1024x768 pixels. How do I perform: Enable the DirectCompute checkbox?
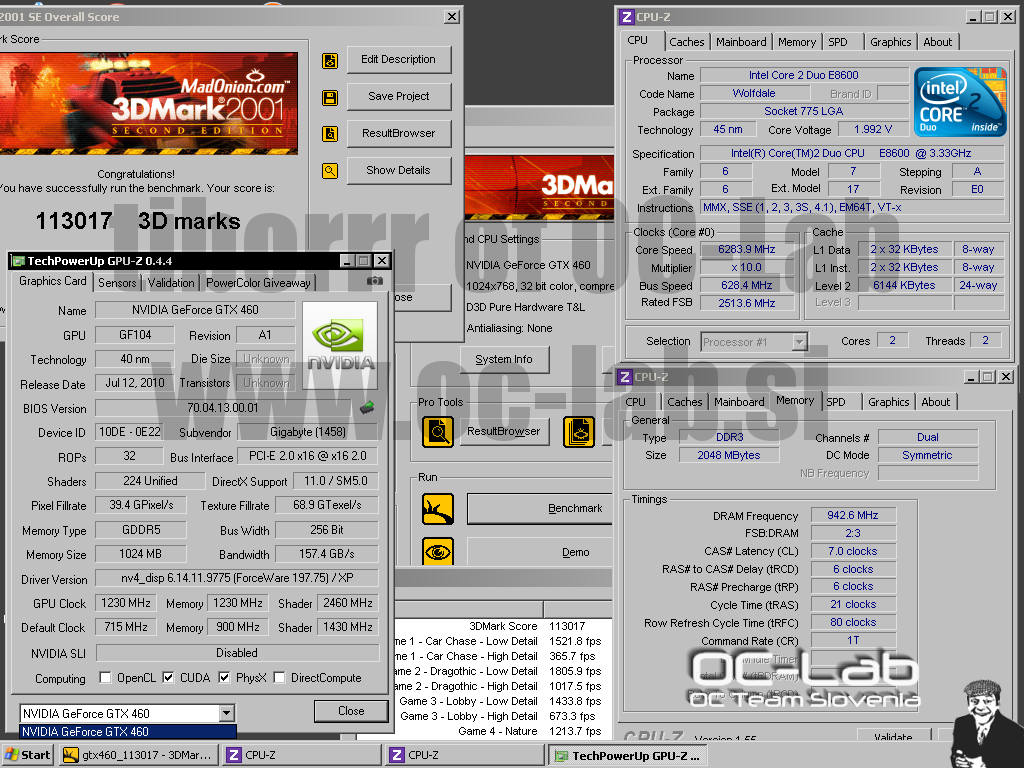click(x=279, y=677)
